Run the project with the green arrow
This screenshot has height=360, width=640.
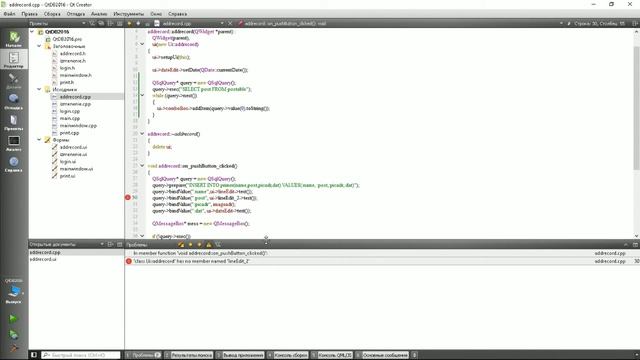(13, 318)
